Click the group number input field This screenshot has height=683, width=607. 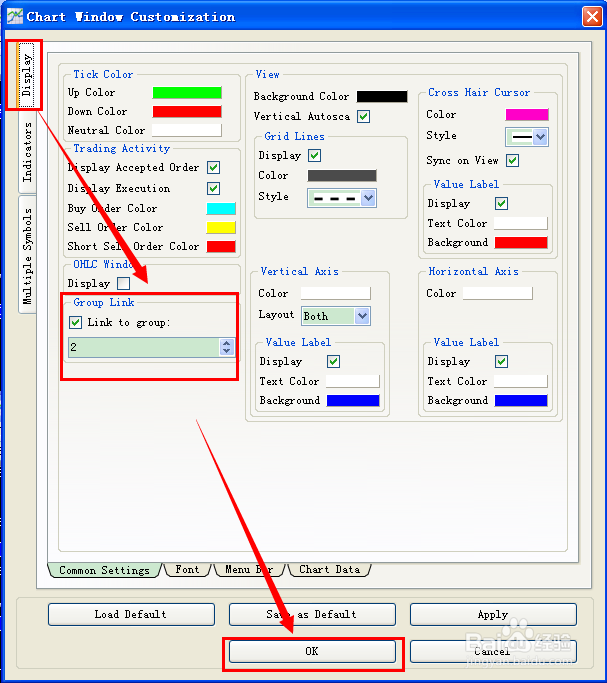pos(144,347)
